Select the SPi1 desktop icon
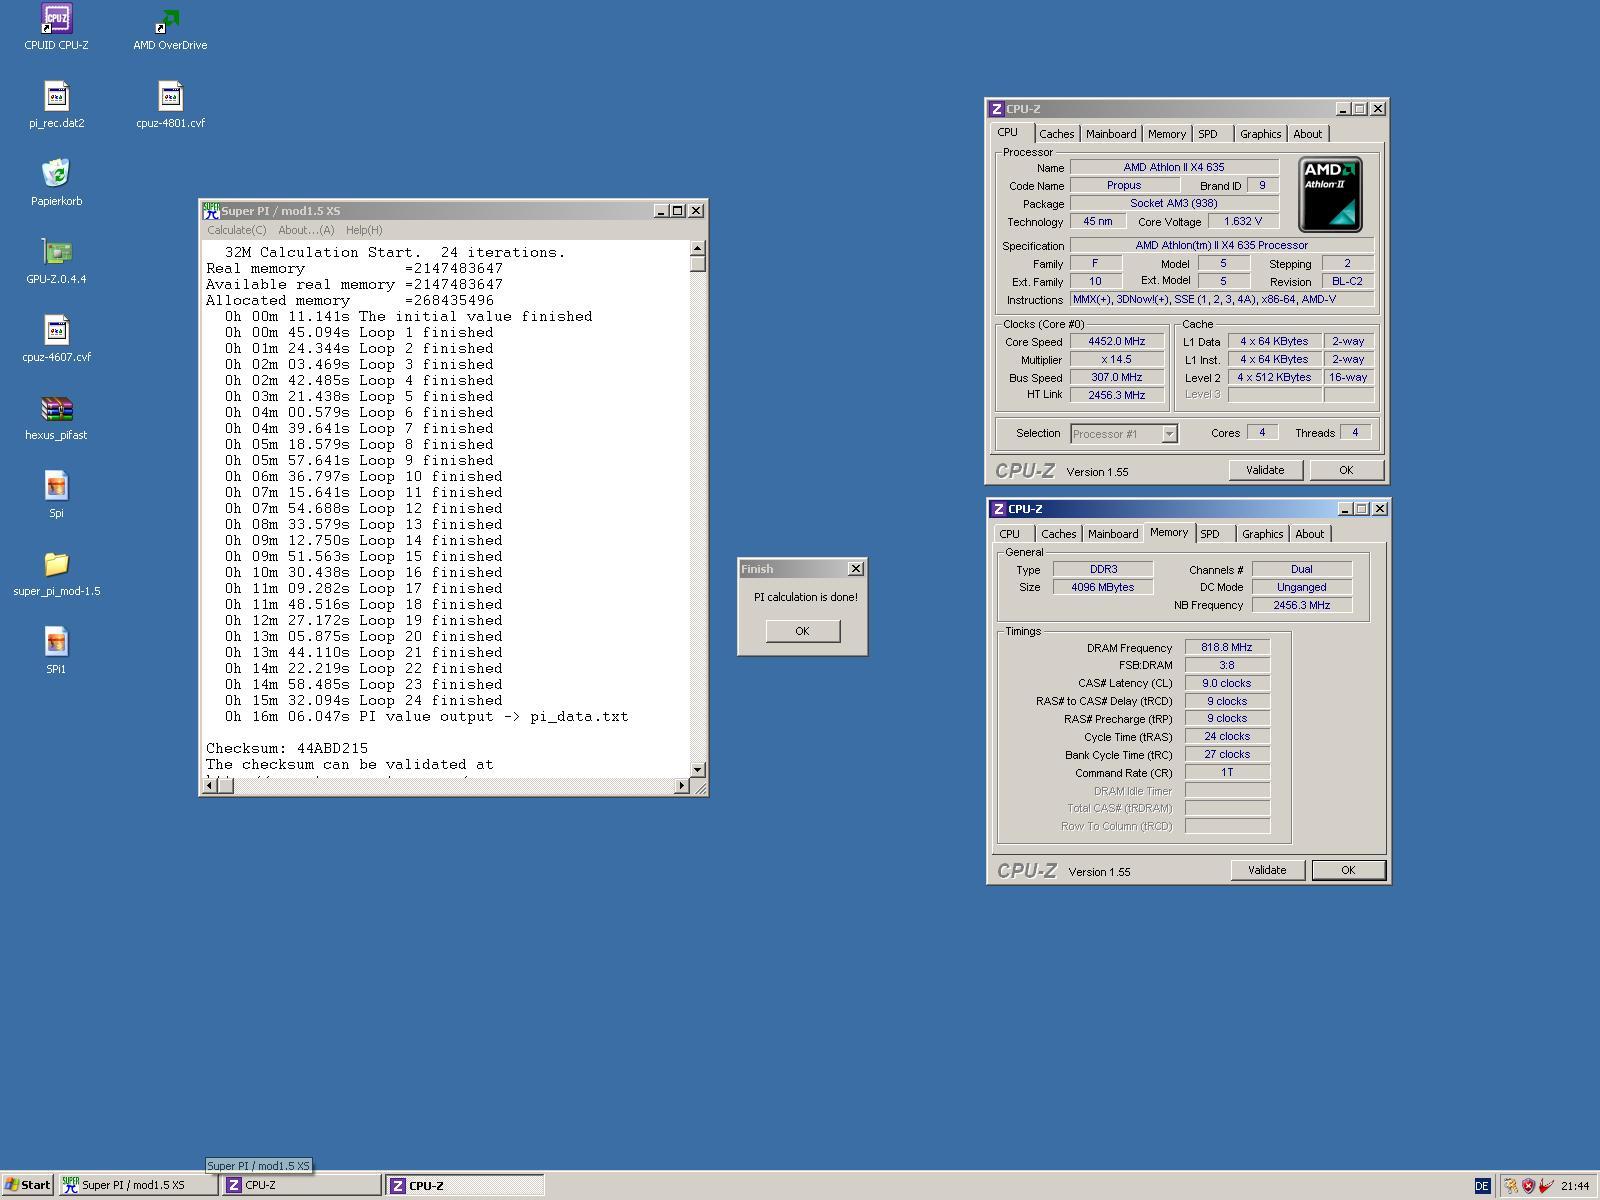 click(56, 651)
